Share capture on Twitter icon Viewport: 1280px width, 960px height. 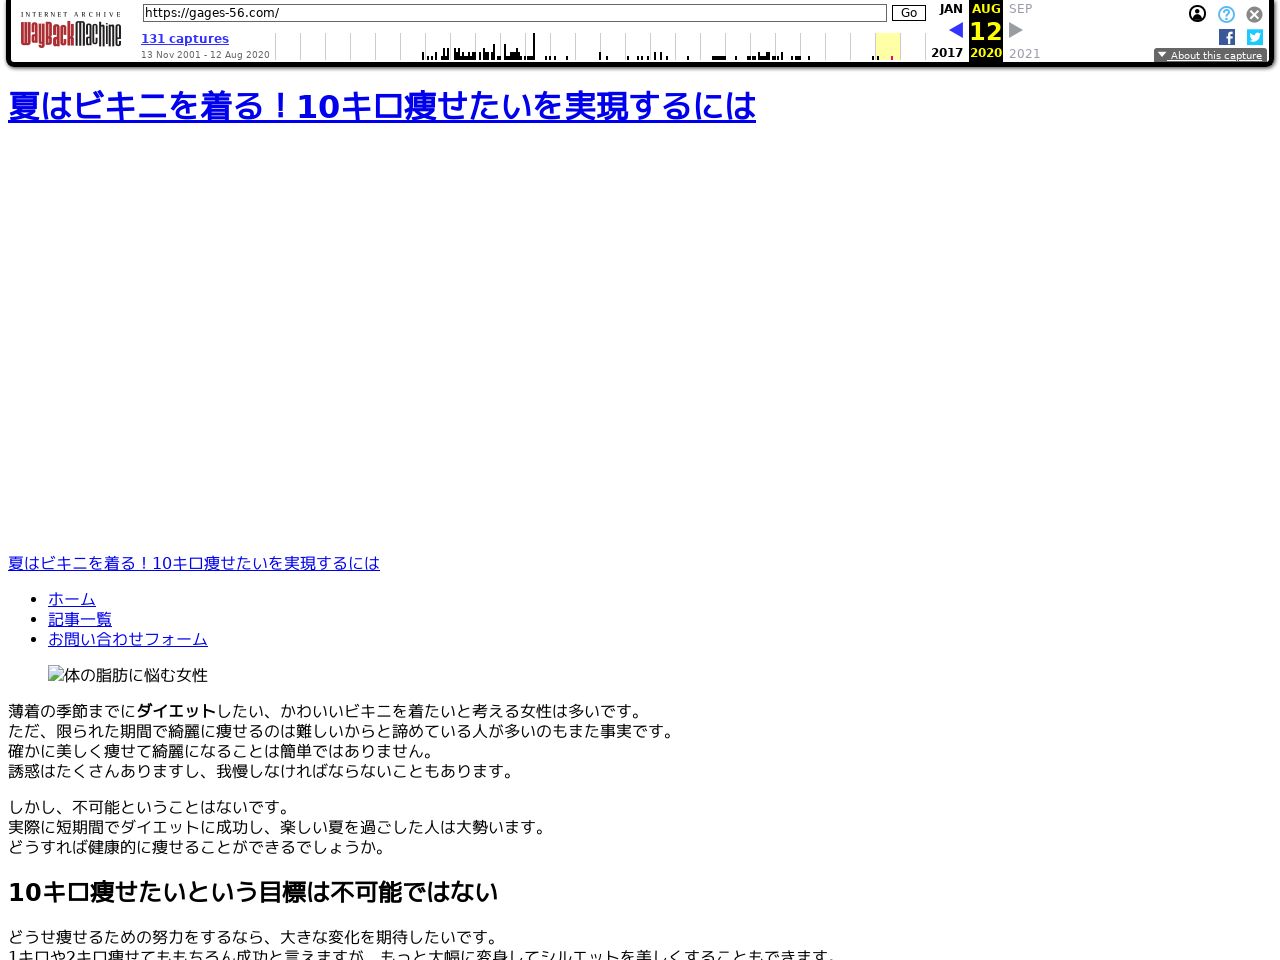[1254, 37]
